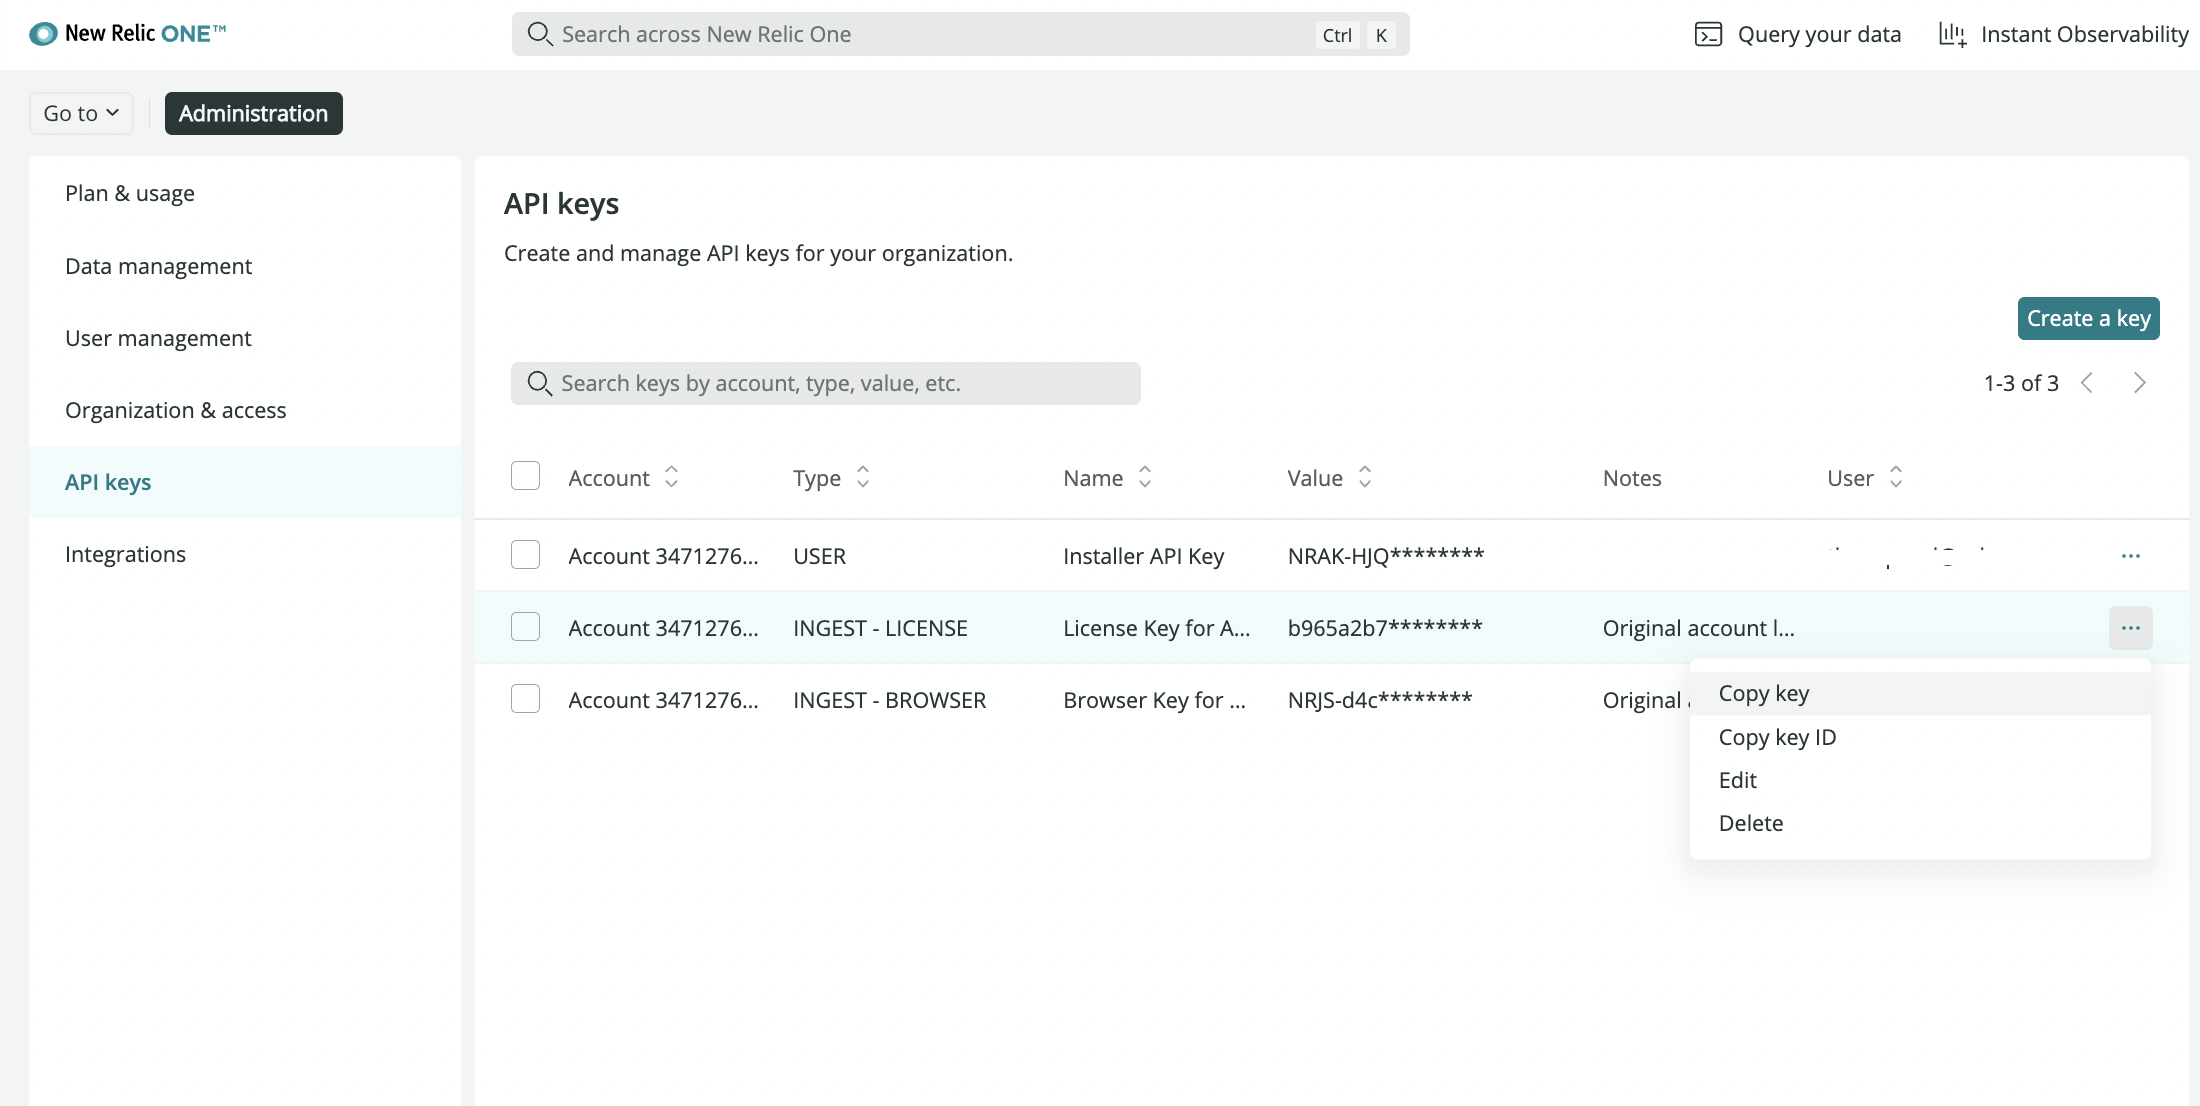Image resolution: width=2200 pixels, height=1106 pixels.
Task: Click the global search magnifier icon
Action: [540, 34]
